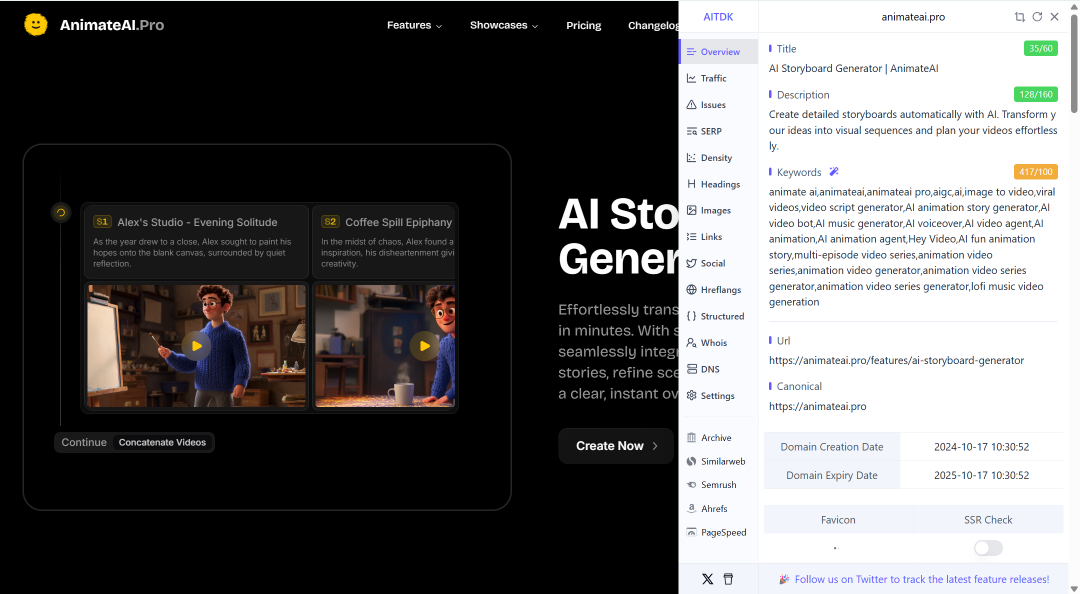This screenshot has height=594, width=1080.
Task: Click the AnimateAI smiley logo icon
Action: click(36, 25)
